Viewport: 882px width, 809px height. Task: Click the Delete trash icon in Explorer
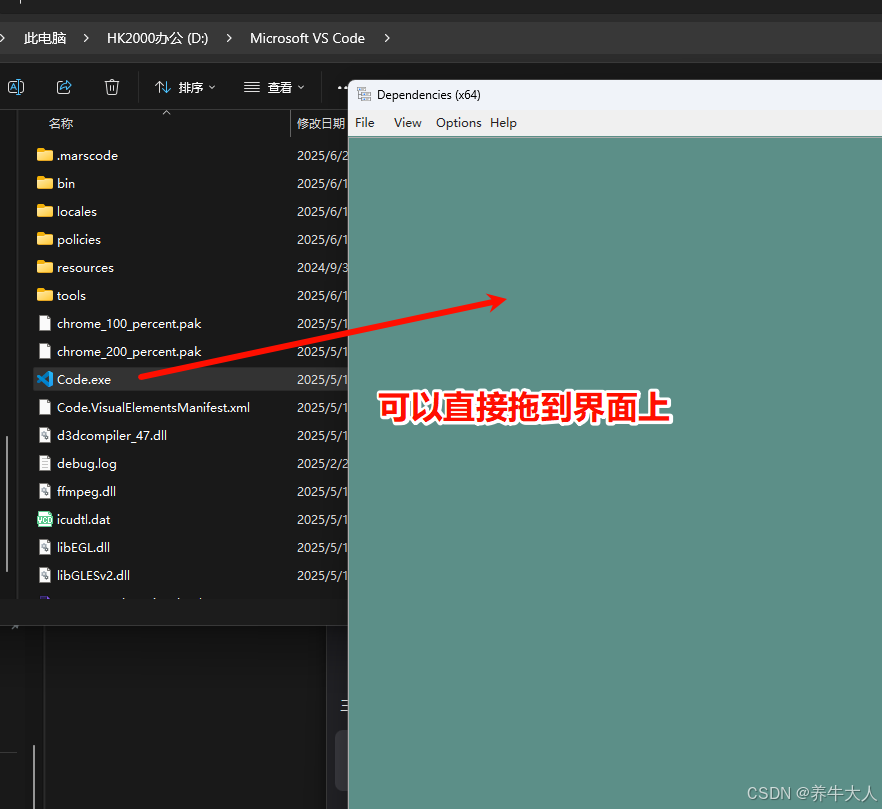pyautogui.click(x=112, y=87)
